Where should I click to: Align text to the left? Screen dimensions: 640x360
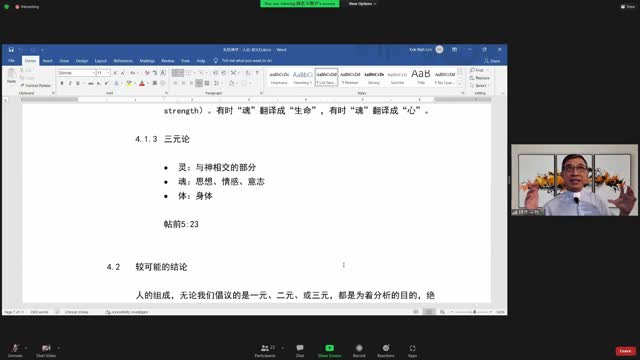point(176,83)
